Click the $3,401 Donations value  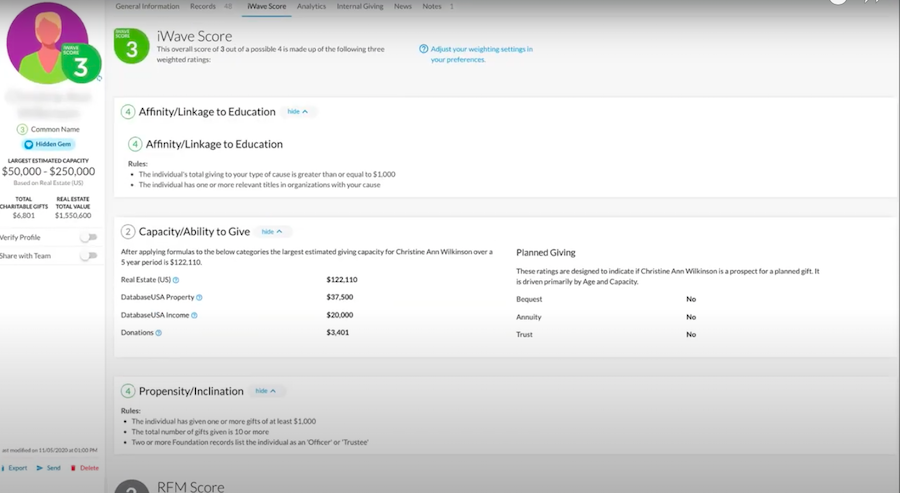(x=338, y=332)
